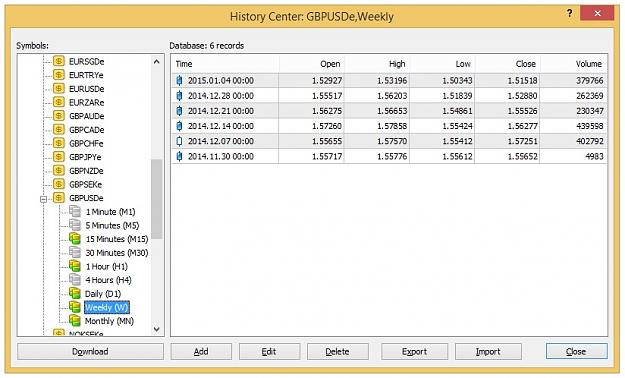
Task: Sort records by the Open column header
Action: coord(312,64)
